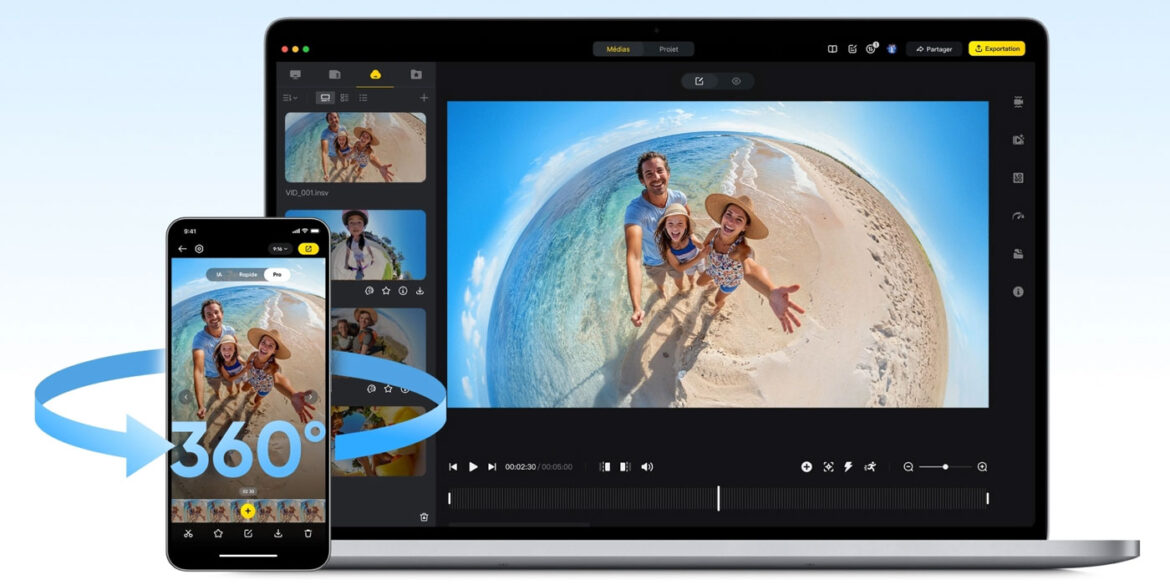Select the VID_001.insv beach thumbnail
The width and height of the screenshot is (1170, 585).
[355, 147]
